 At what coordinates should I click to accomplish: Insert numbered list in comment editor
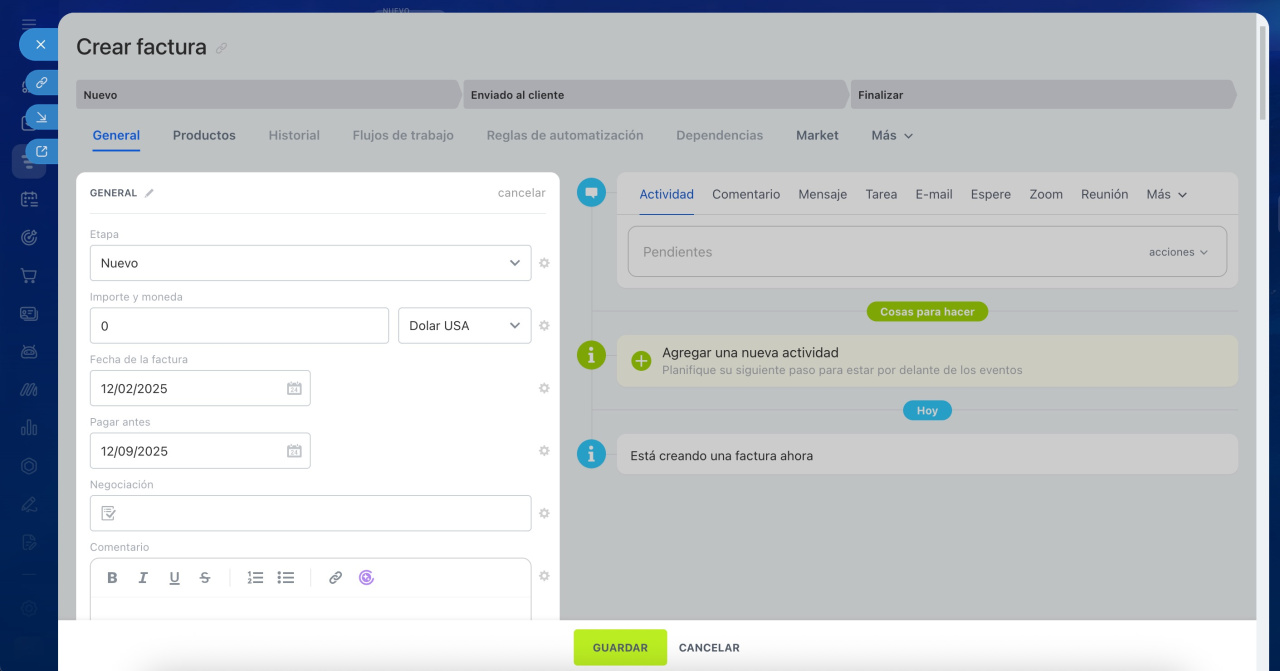pyautogui.click(x=255, y=578)
